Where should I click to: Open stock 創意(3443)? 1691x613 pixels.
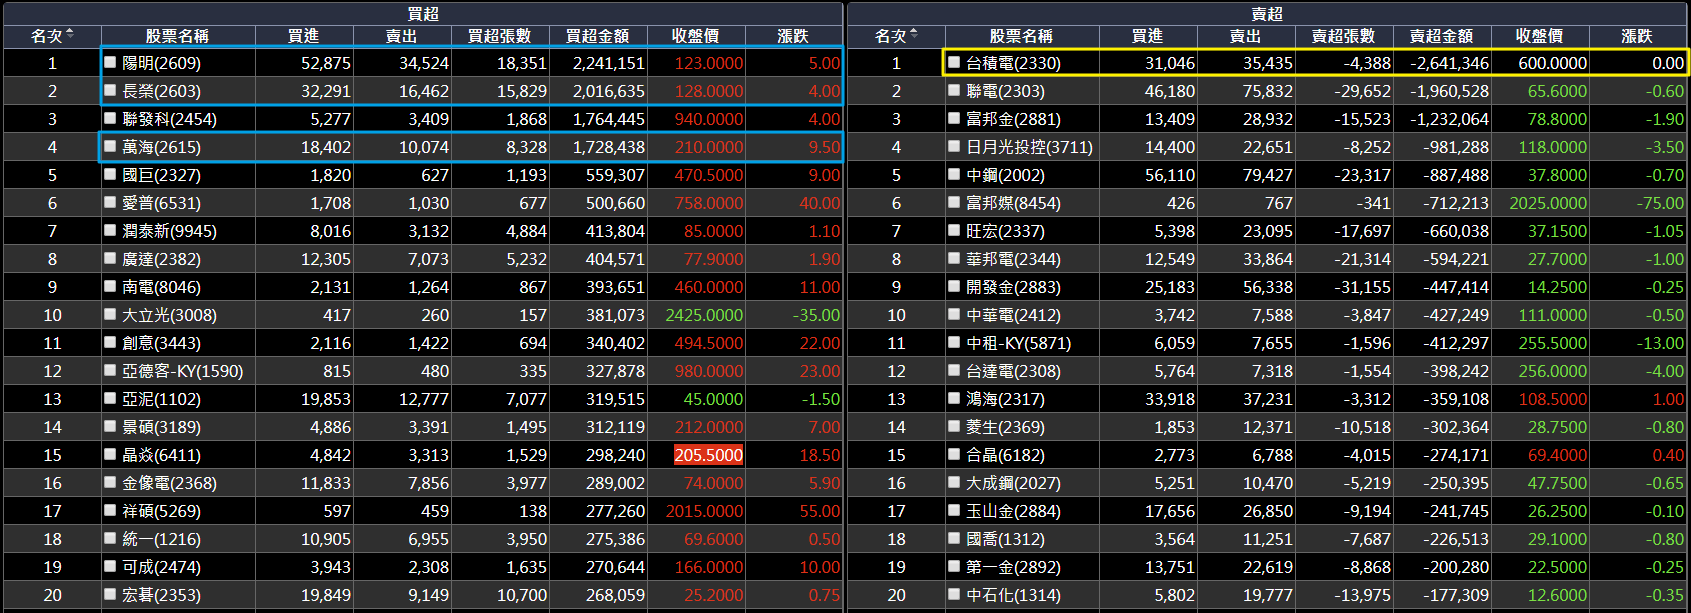click(161, 343)
